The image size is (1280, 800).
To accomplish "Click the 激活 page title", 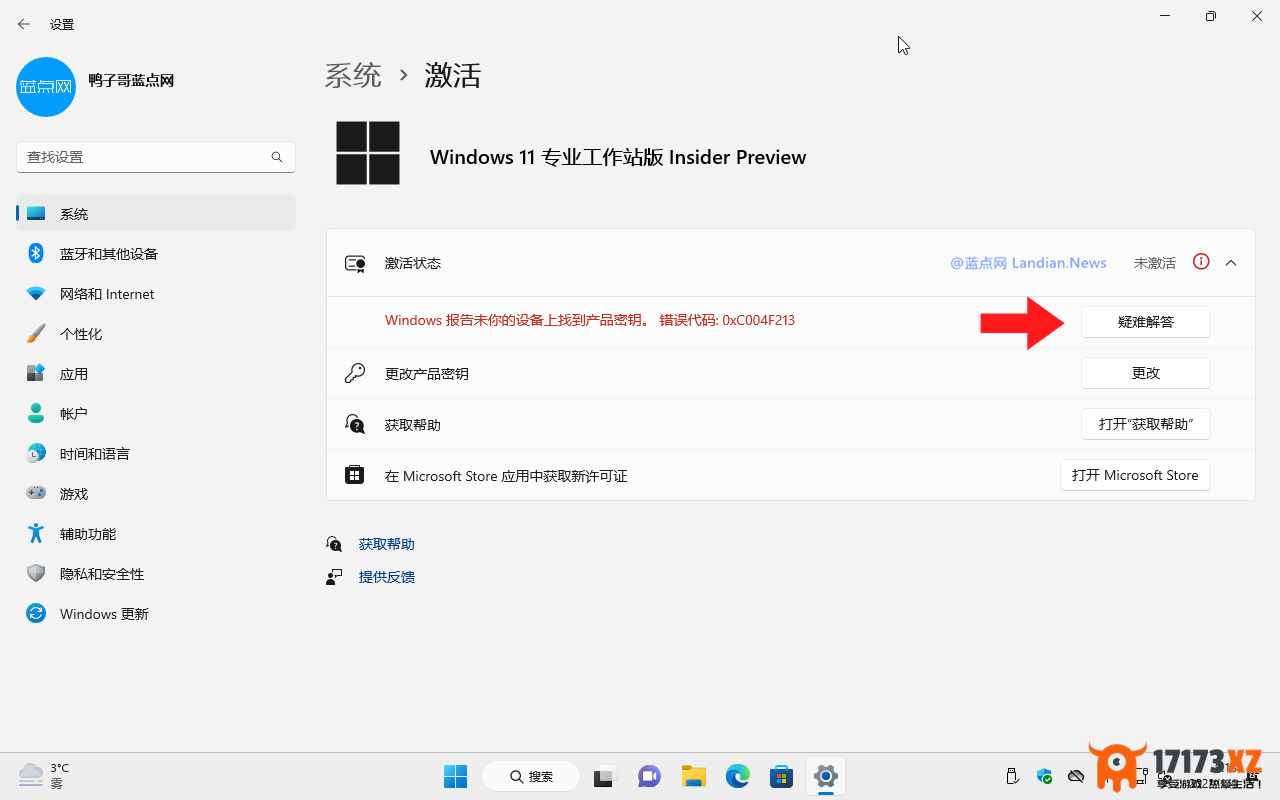I will coord(453,75).
